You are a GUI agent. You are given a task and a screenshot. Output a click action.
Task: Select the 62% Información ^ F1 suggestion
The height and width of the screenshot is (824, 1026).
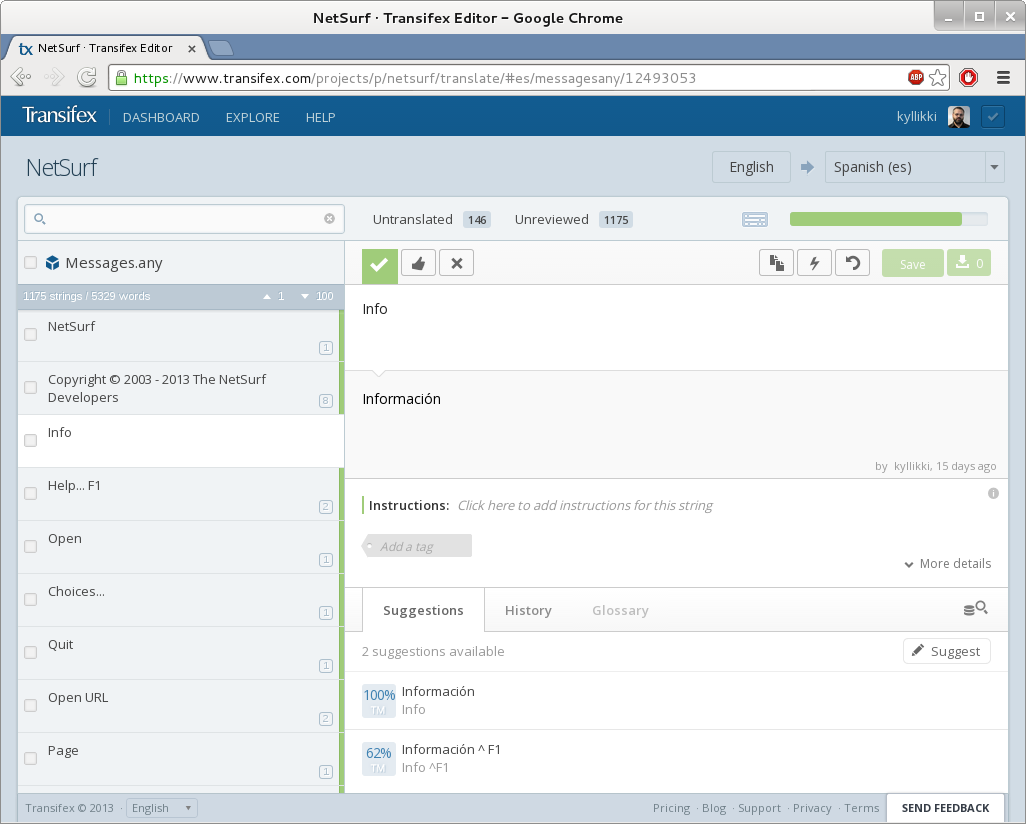click(676, 759)
